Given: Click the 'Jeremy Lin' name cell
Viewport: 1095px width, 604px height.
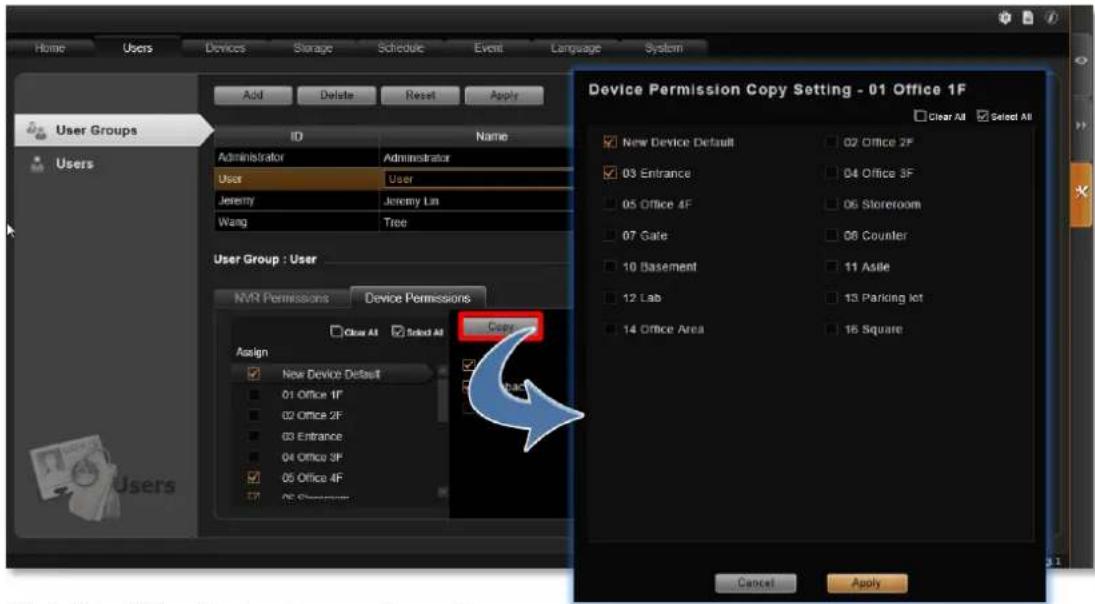Looking at the screenshot, I should coord(476,201).
